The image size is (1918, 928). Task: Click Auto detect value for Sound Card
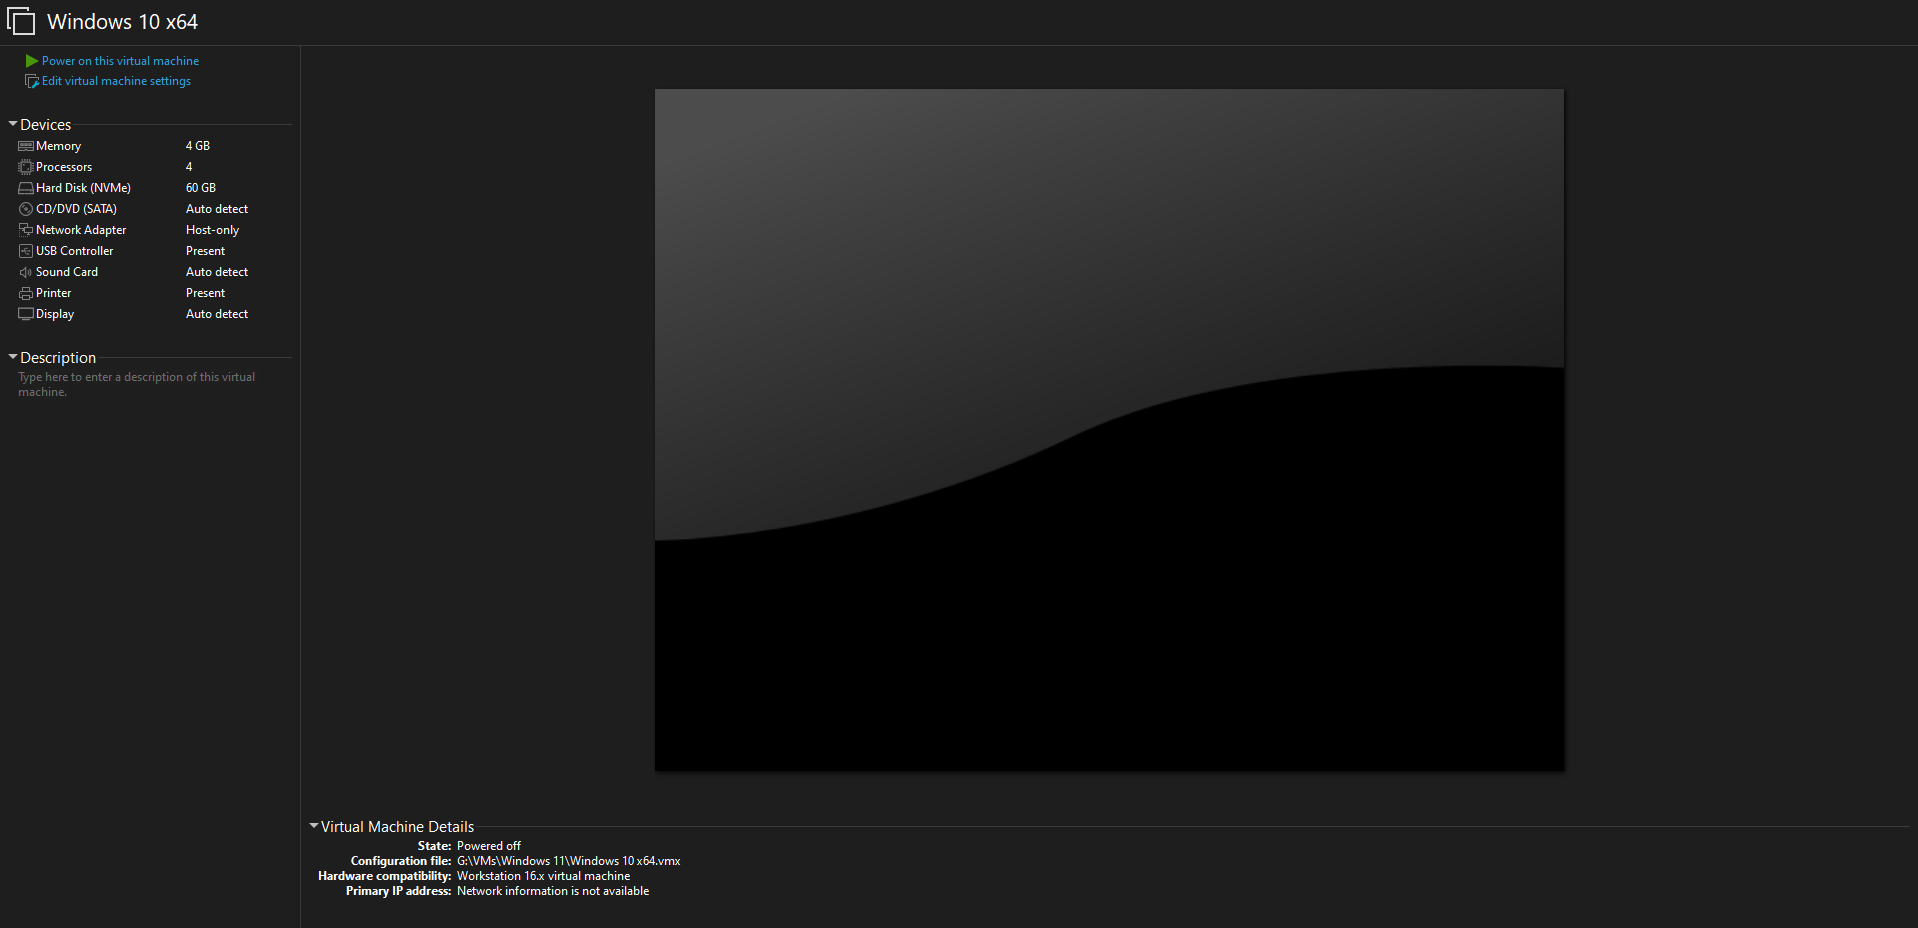pyautogui.click(x=217, y=272)
